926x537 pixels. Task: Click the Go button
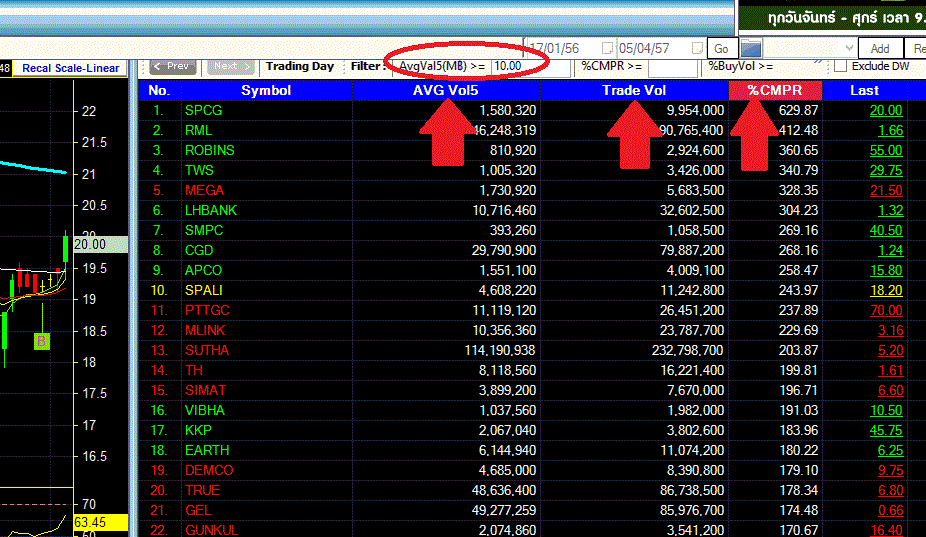click(x=721, y=48)
